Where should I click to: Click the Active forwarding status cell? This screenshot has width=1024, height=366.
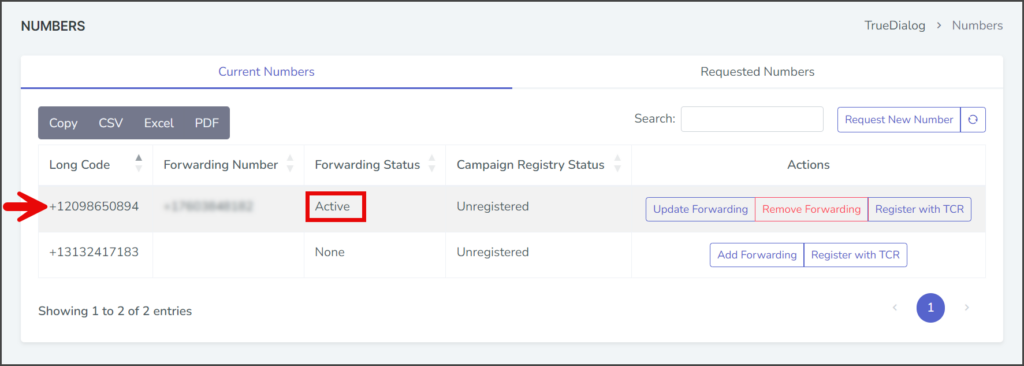coord(375,208)
